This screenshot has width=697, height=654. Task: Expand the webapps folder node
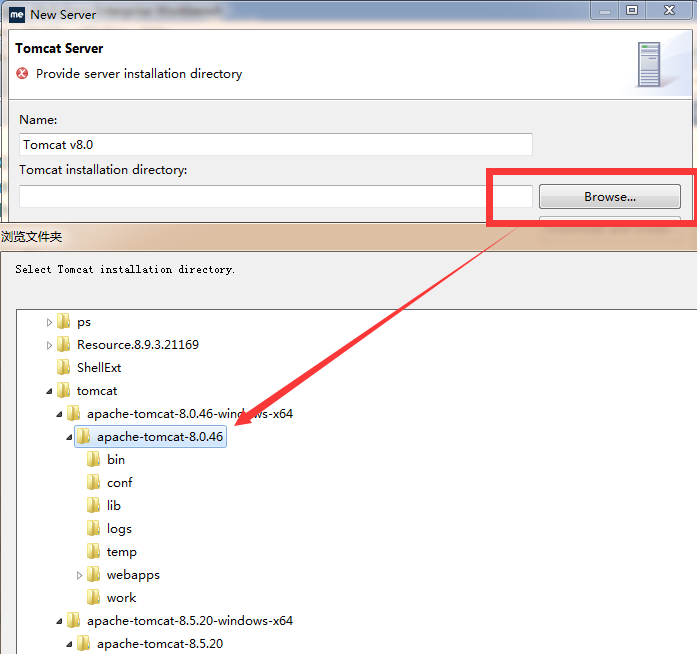(79, 575)
